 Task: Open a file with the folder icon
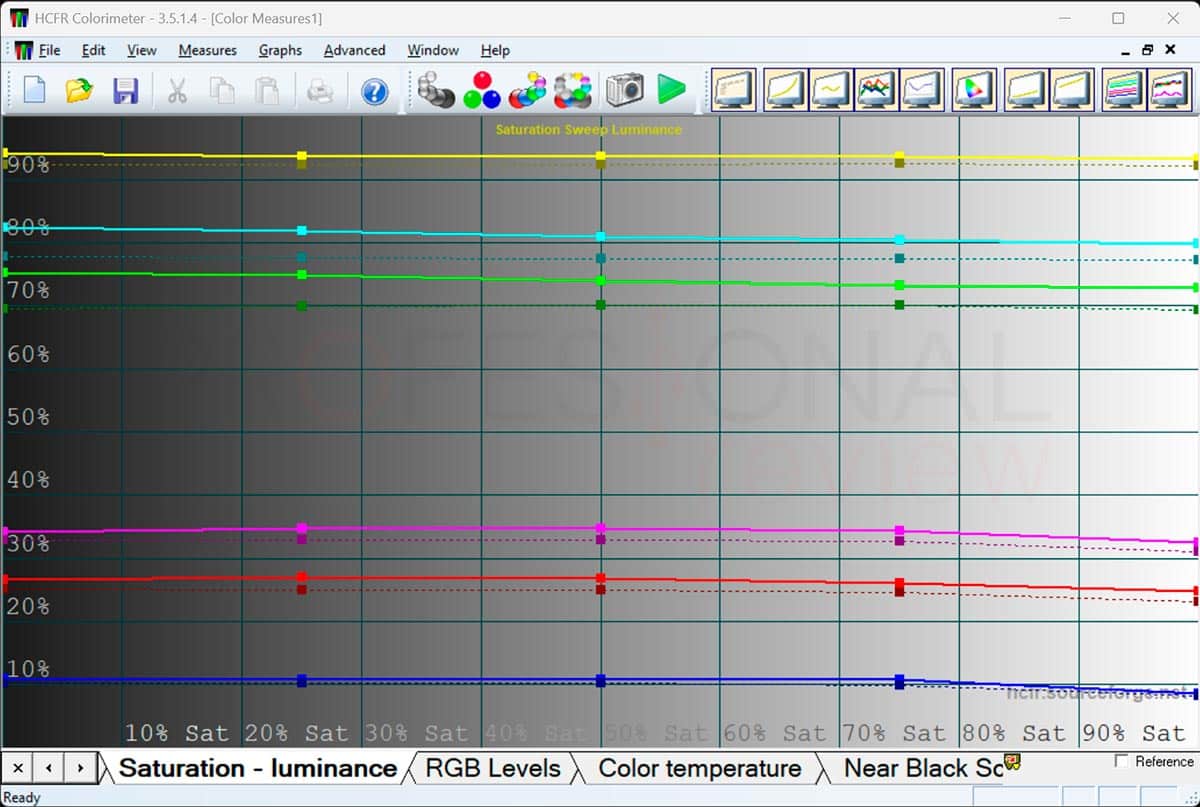pos(80,91)
